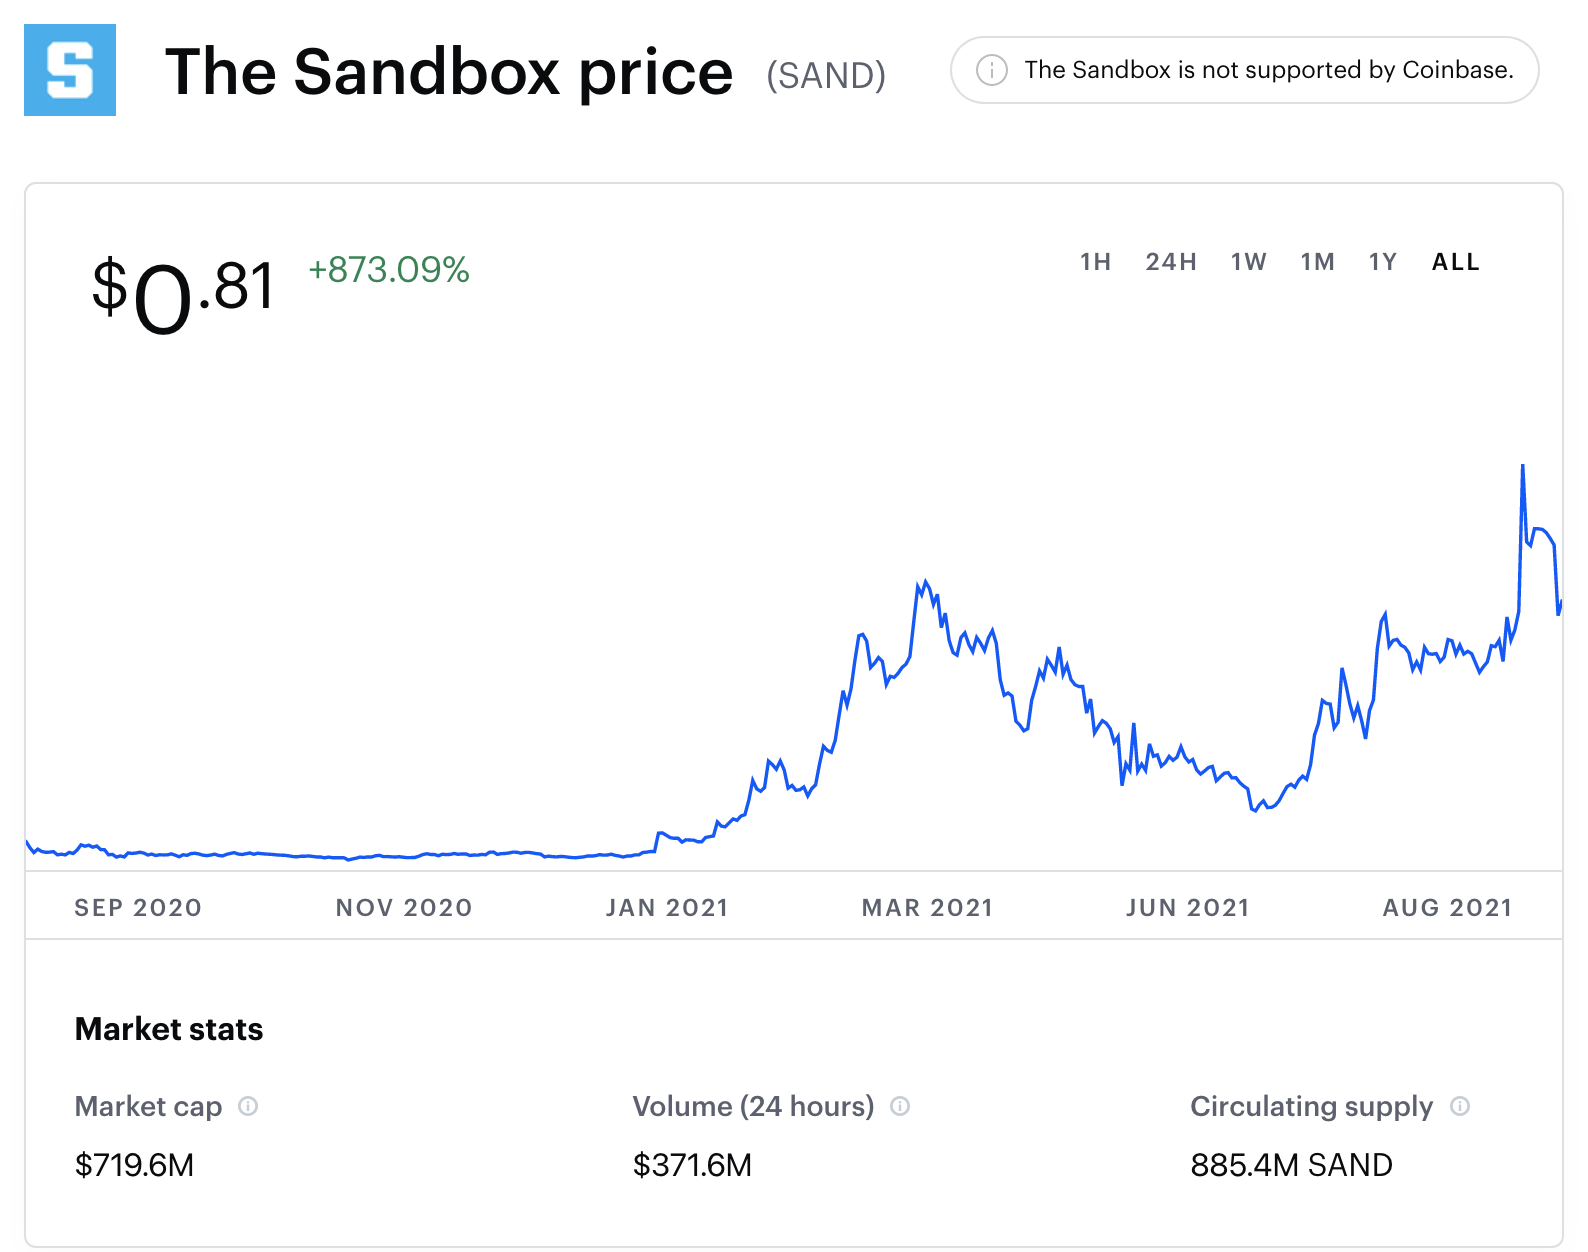Click the chart's highest price peak

coord(1522,467)
